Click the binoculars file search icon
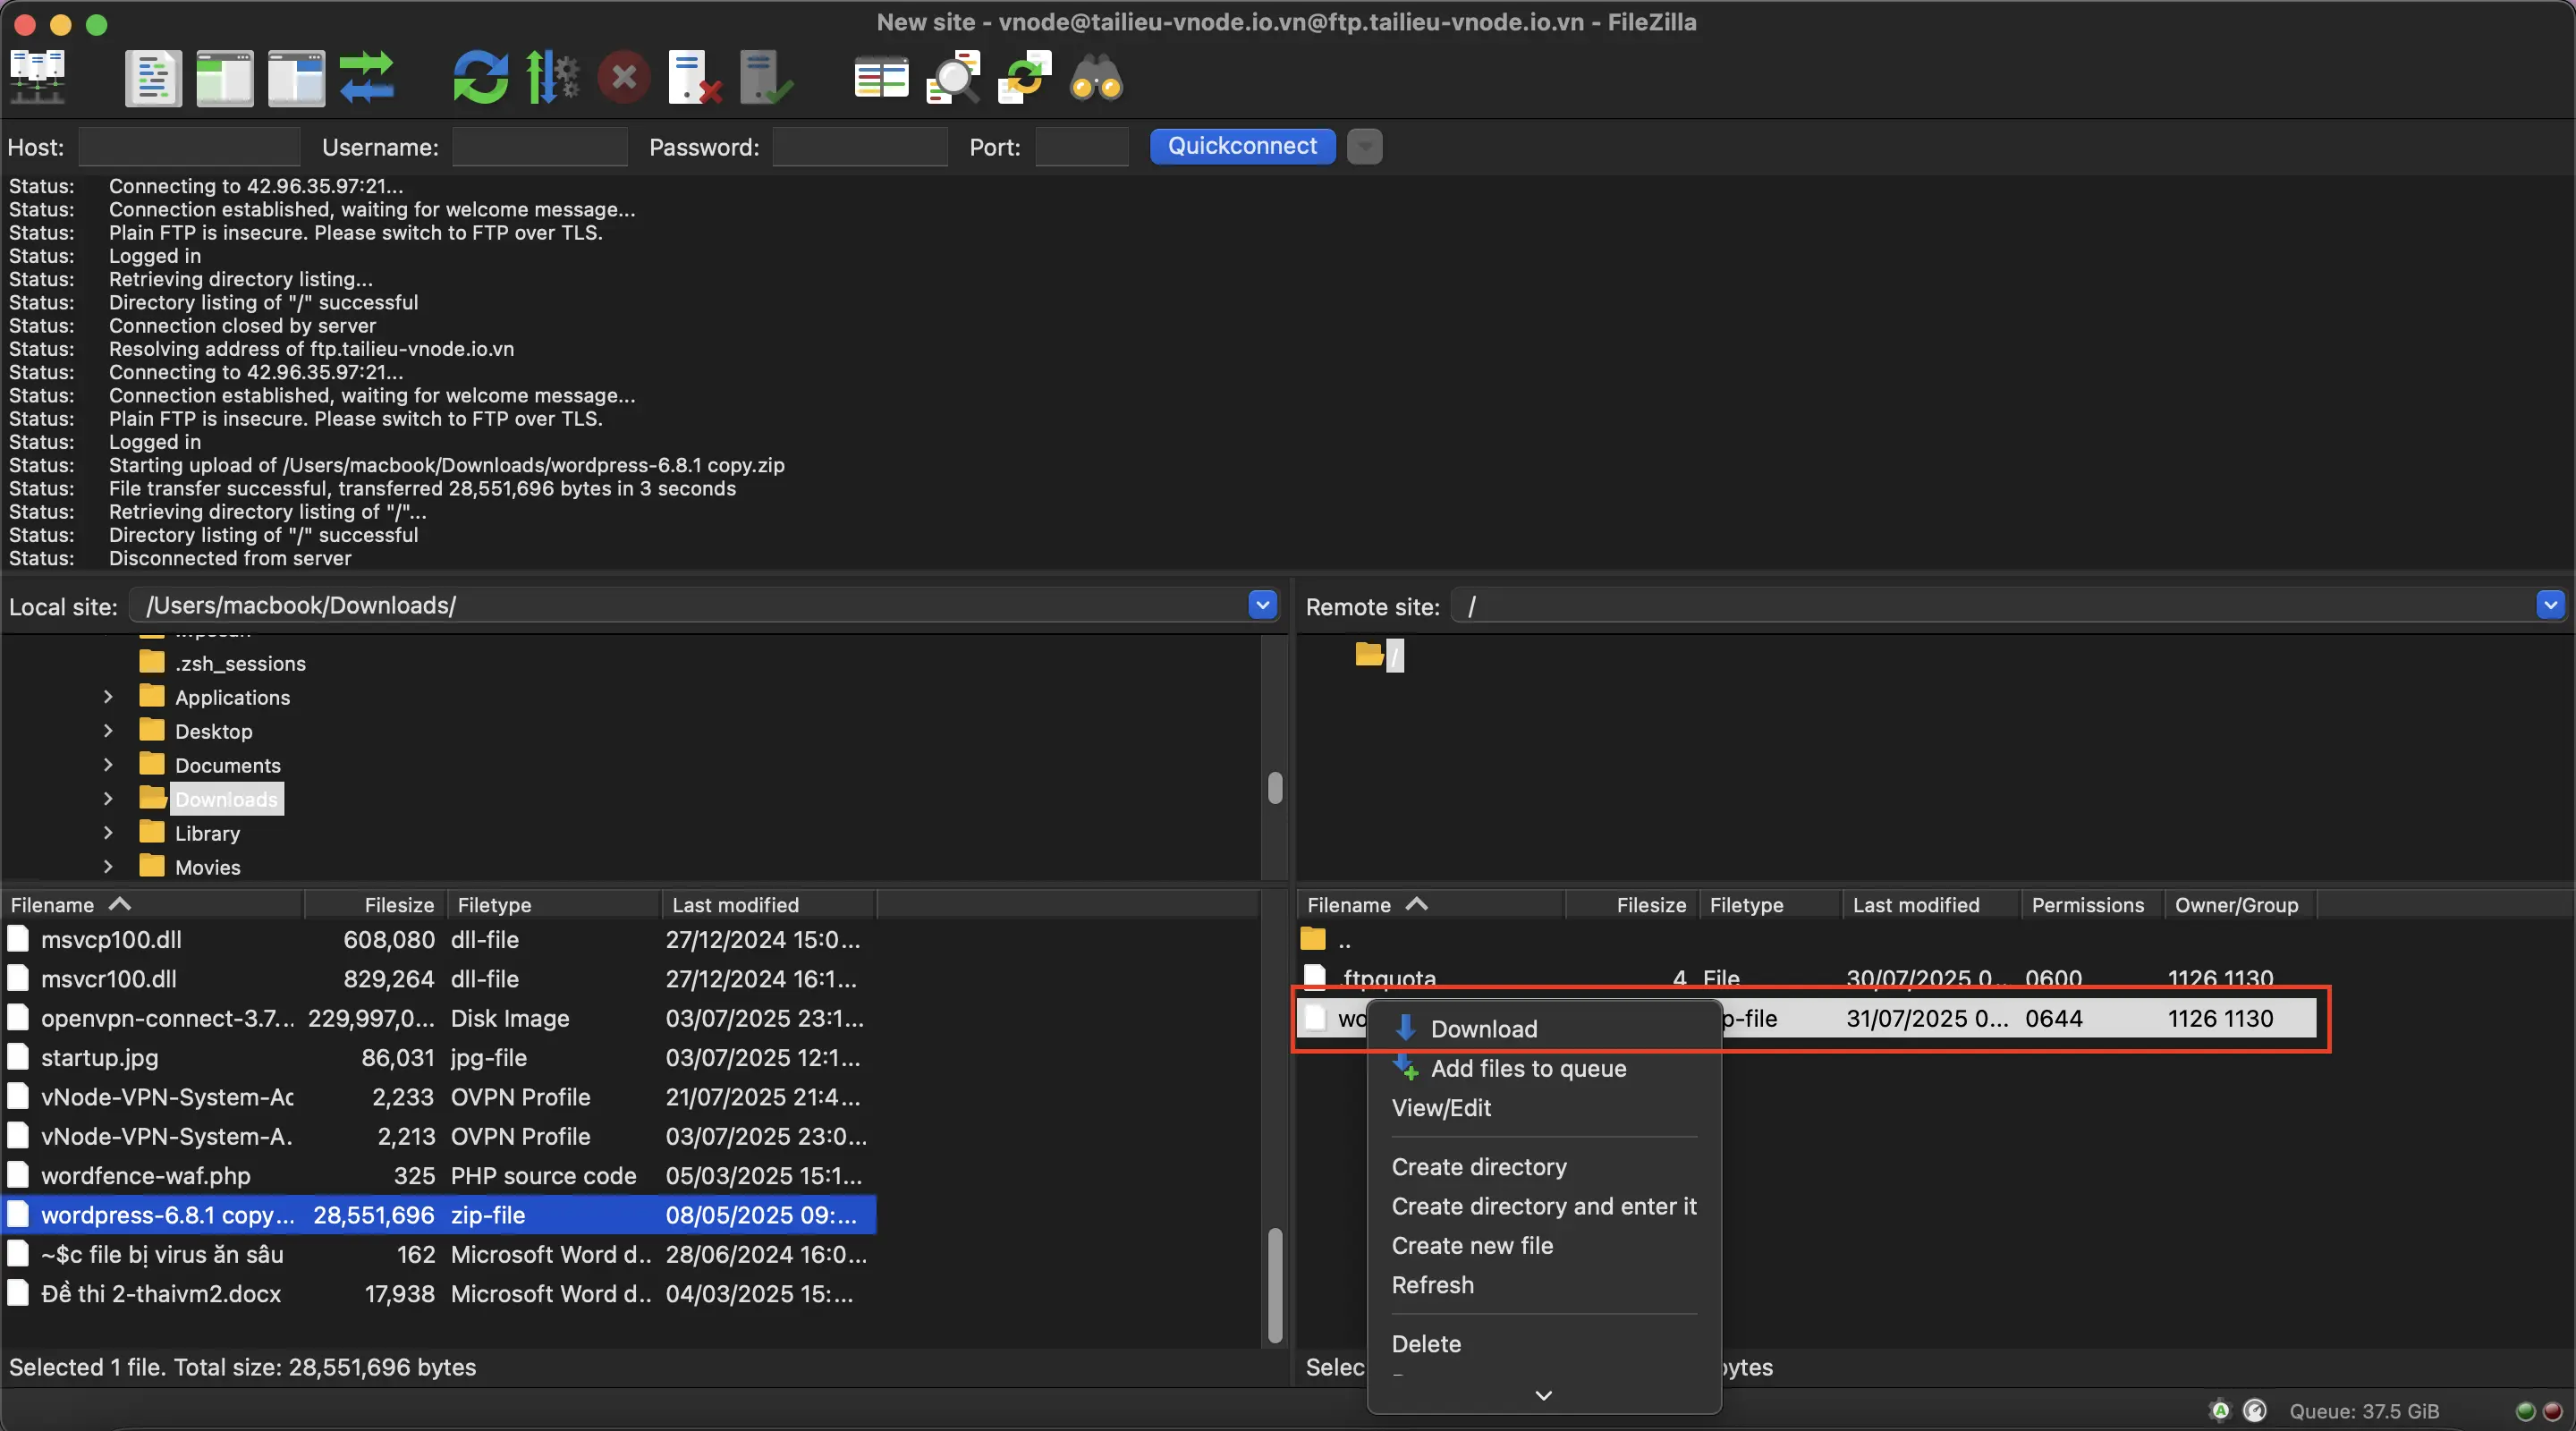Image resolution: width=2576 pixels, height=1431 pixels. (1096, 77)
